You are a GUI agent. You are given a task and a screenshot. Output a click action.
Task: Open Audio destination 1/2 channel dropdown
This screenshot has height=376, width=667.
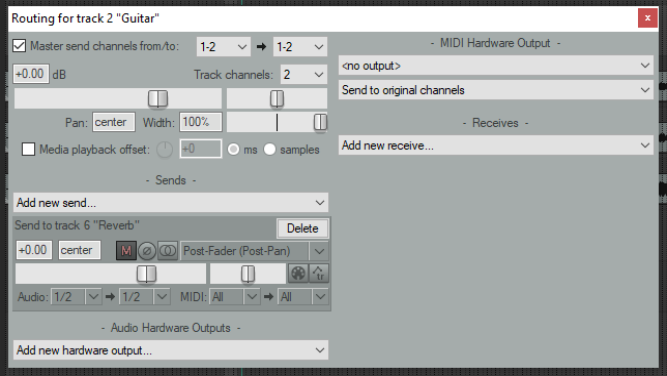point(145,296)
